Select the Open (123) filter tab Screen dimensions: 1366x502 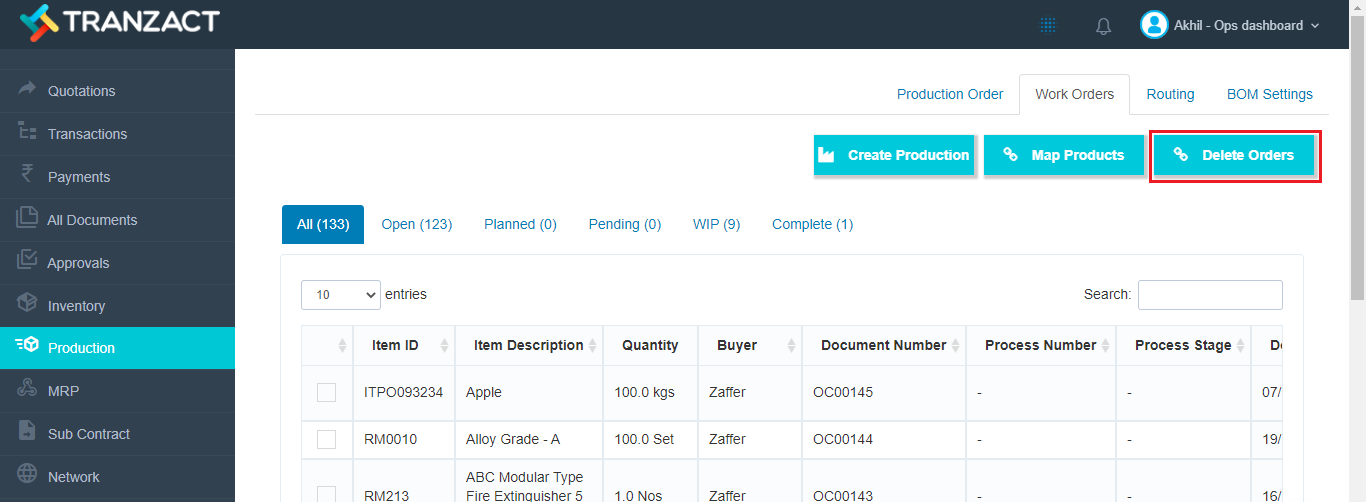[417, 224]
